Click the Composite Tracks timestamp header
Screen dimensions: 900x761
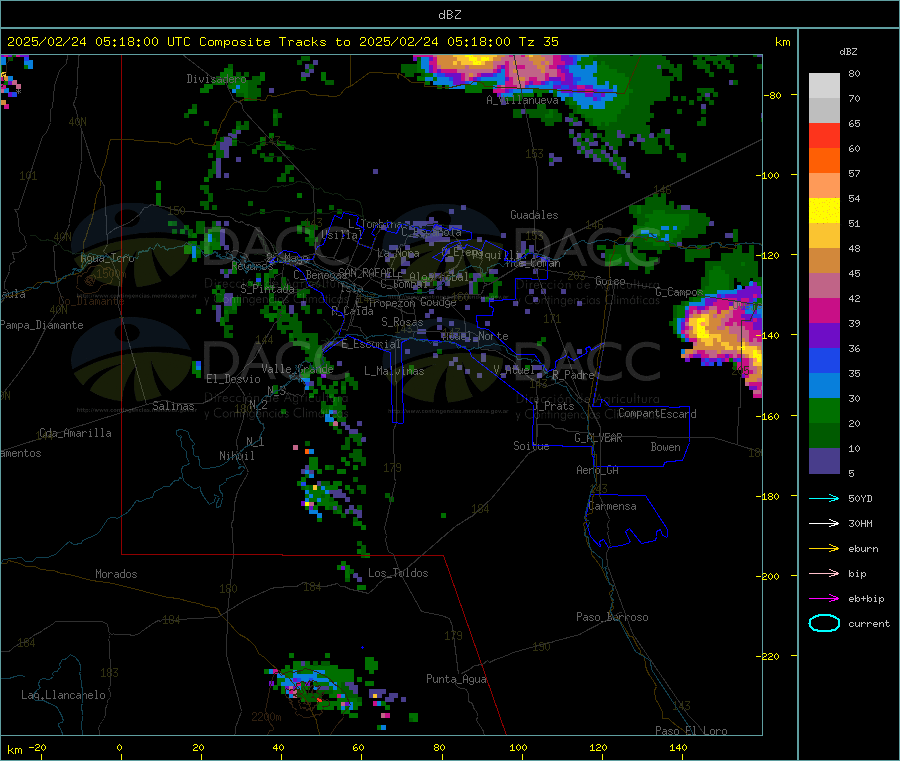point(282,42)
